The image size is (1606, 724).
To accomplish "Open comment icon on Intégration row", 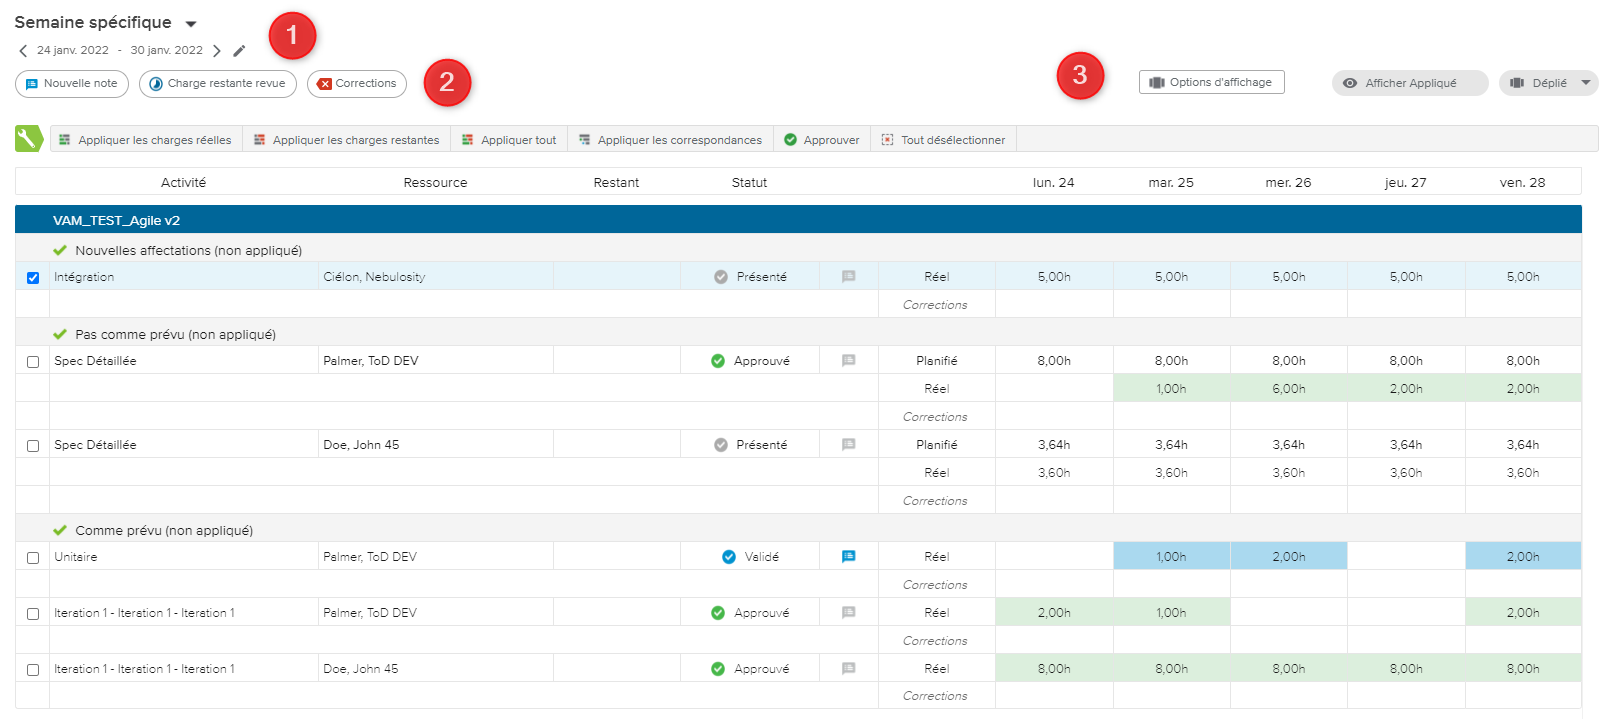I will click(848, 277).
